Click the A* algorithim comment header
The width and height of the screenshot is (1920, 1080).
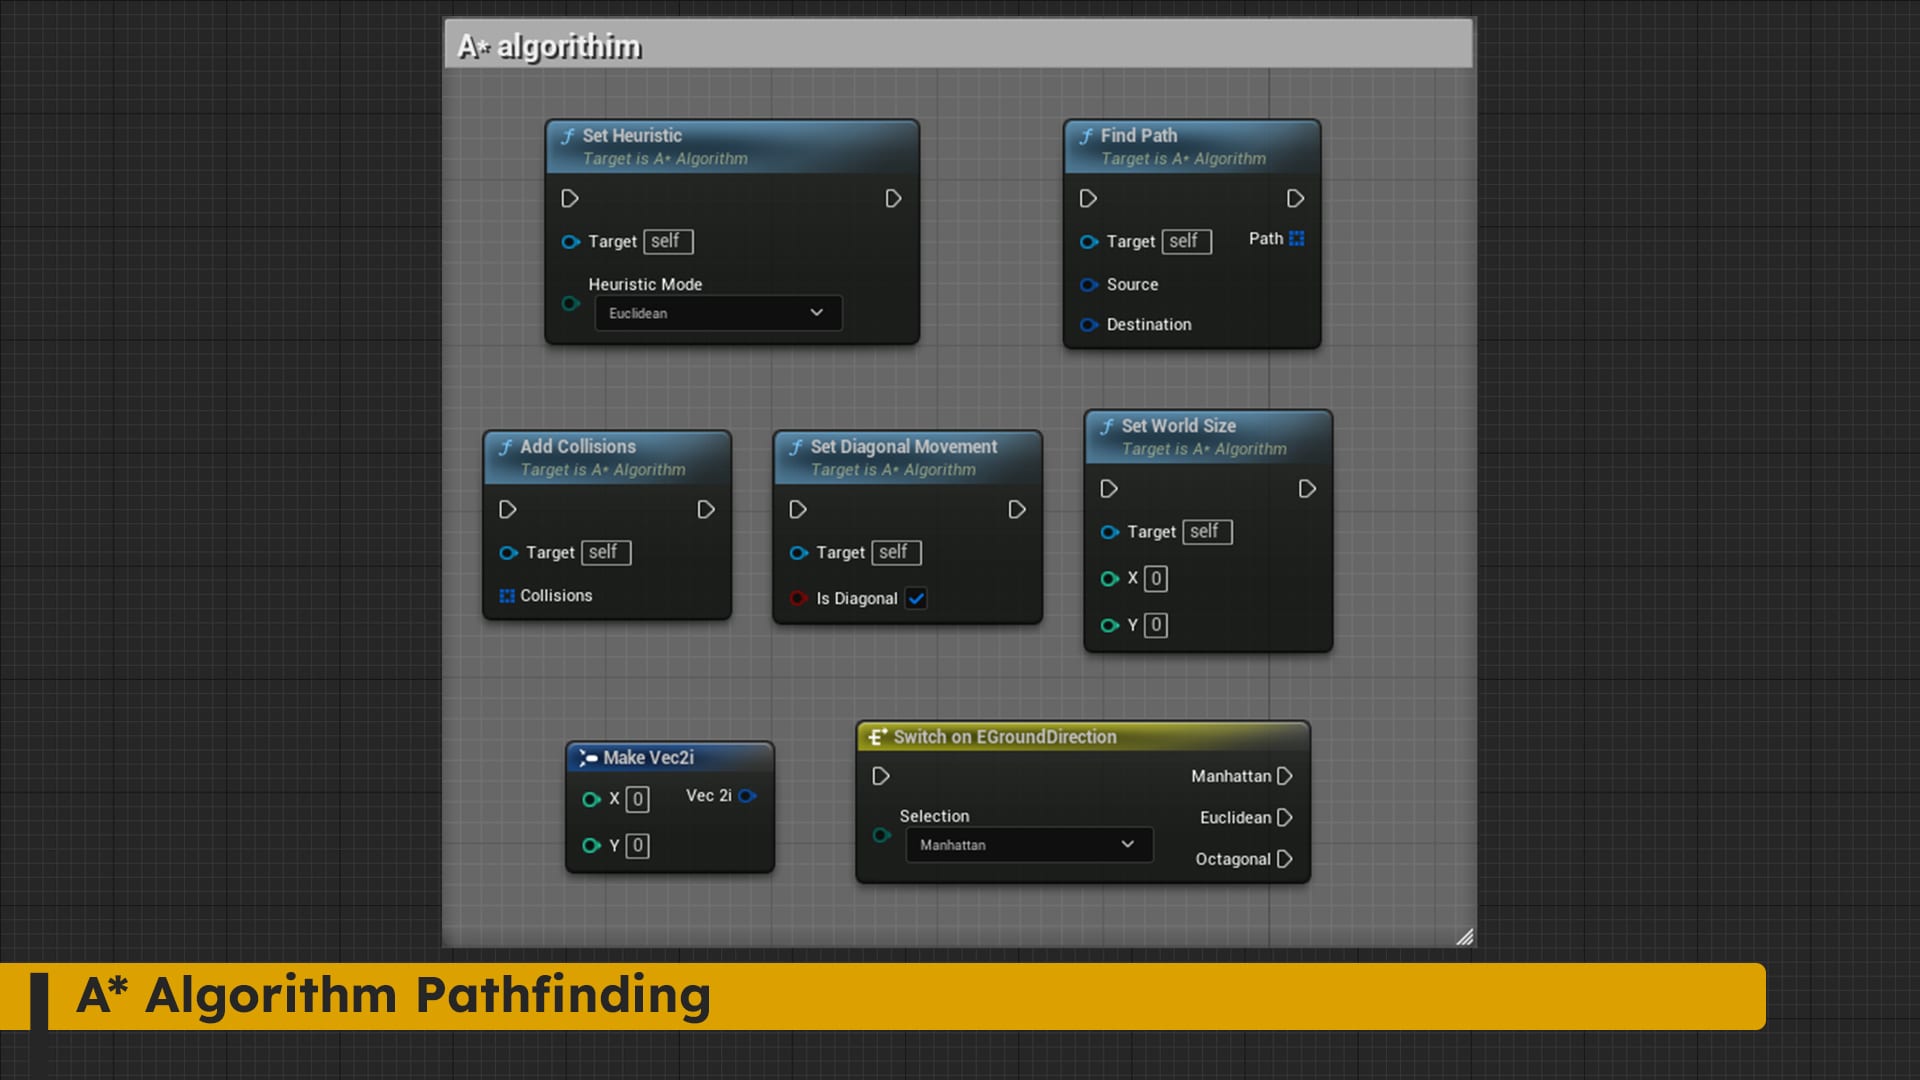coord(549,45)
